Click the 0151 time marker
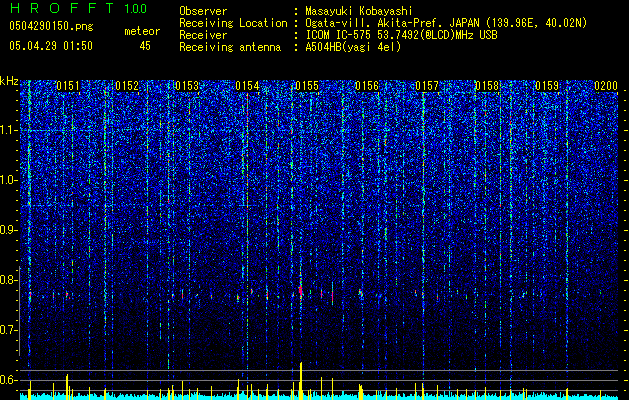The image size is (629, 400). [68, 86]
